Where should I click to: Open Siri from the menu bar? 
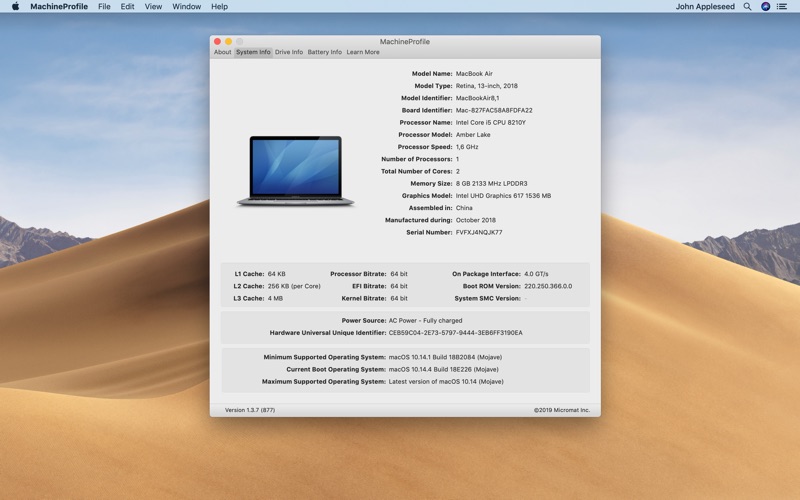pyautogui.click(x=766, y=7)
